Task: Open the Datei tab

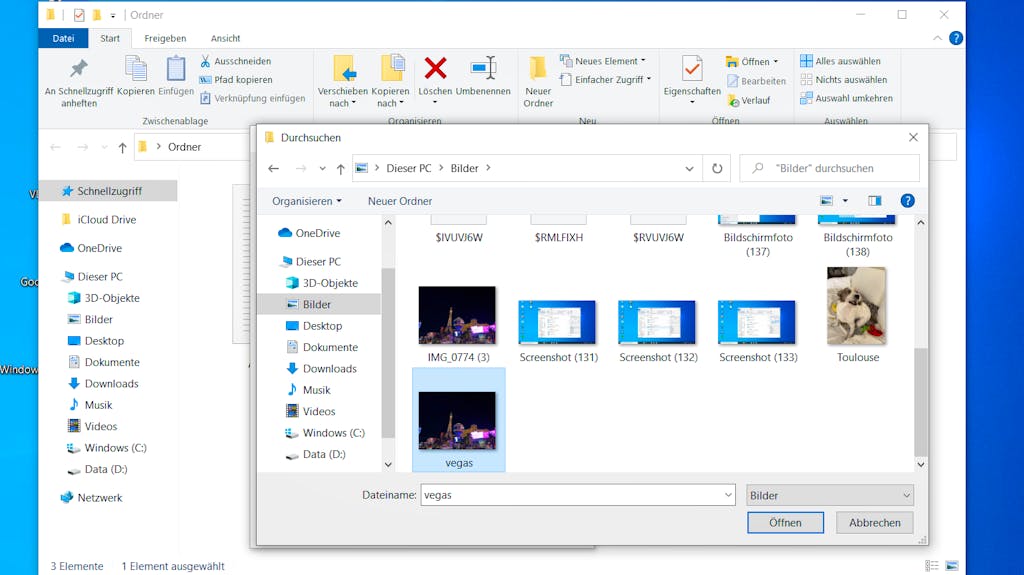Action: [x=63, y=39]
